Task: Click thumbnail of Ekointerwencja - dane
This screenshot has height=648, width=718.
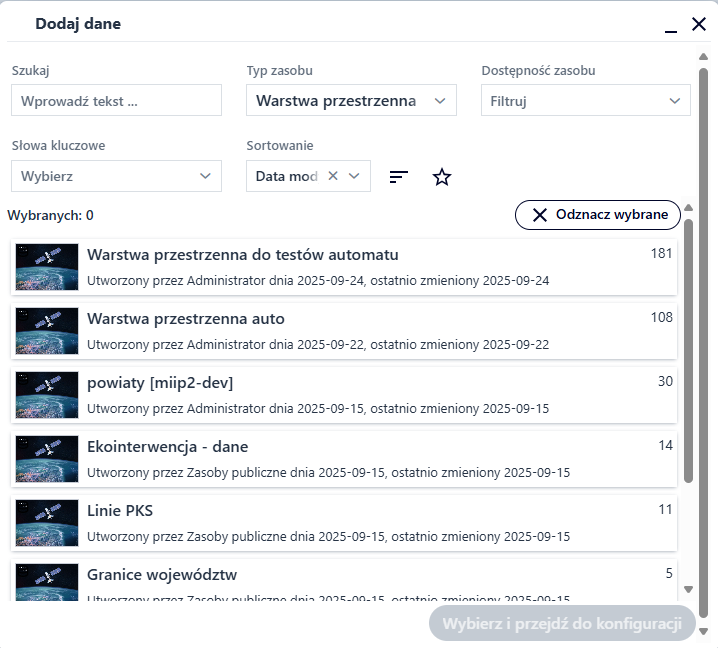Action: 47,459
